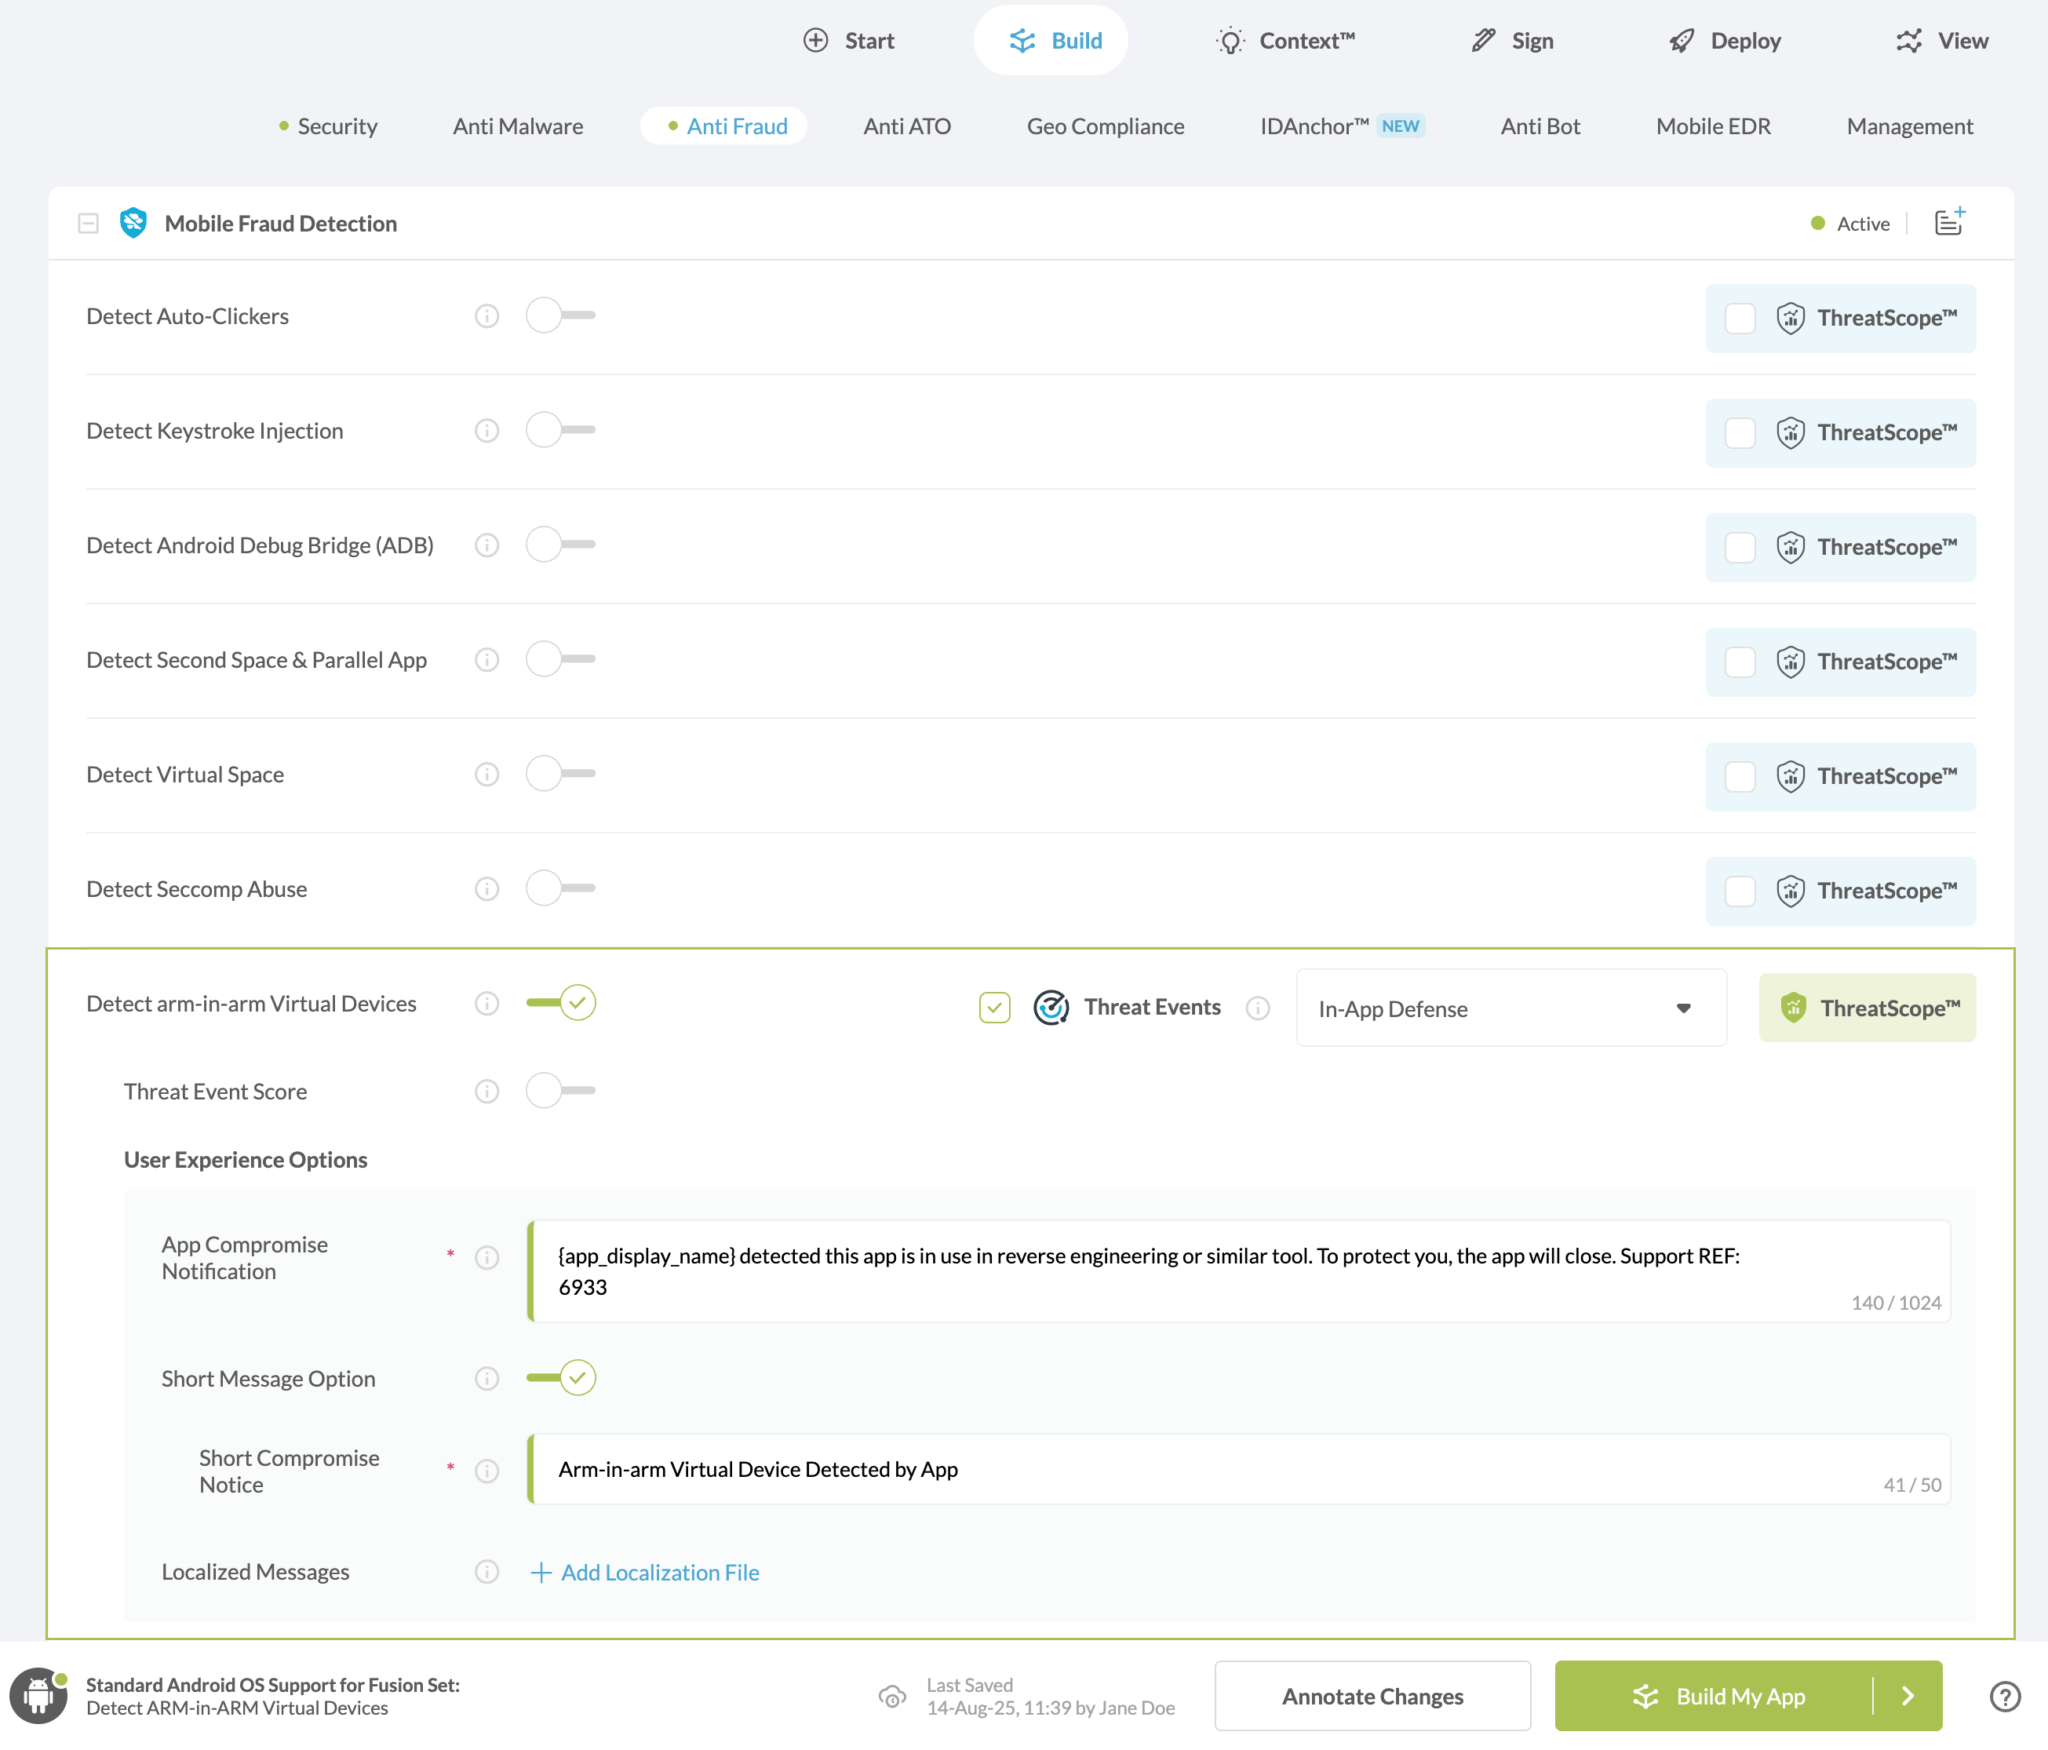Click the Deploy rocket icon
Screen dimensions: 2048x1750
tap(1682, 40)
